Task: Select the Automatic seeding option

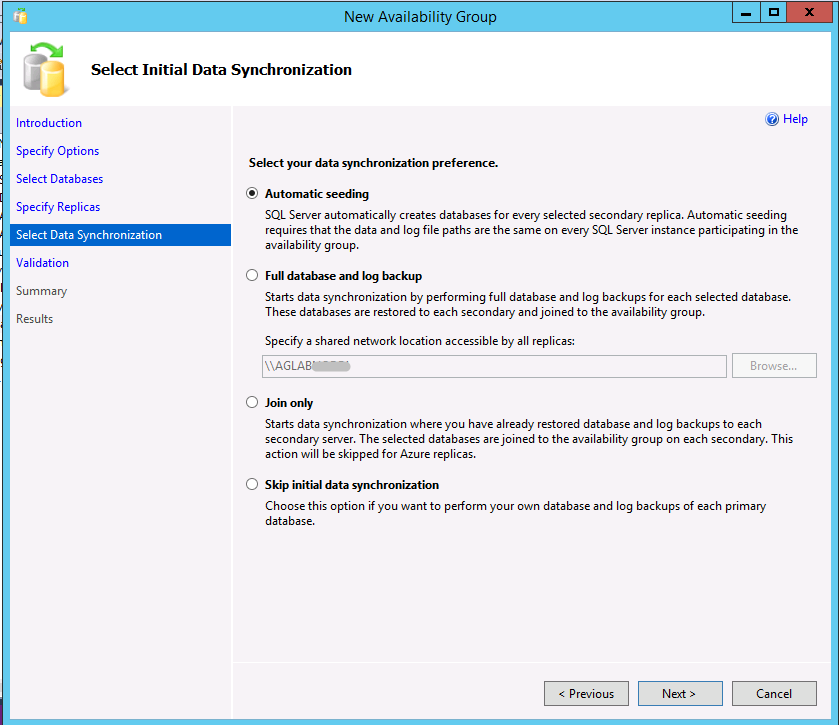Action: point(252,193)
